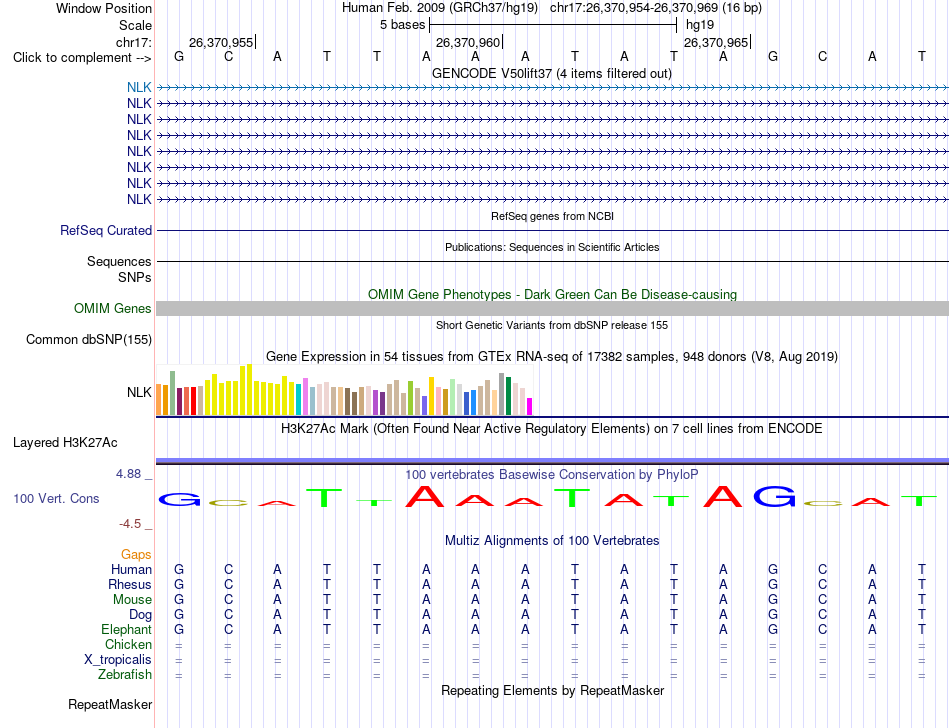Select the Elephant alignment row label
The image size is (950, 728).
[x=127, y=629]
